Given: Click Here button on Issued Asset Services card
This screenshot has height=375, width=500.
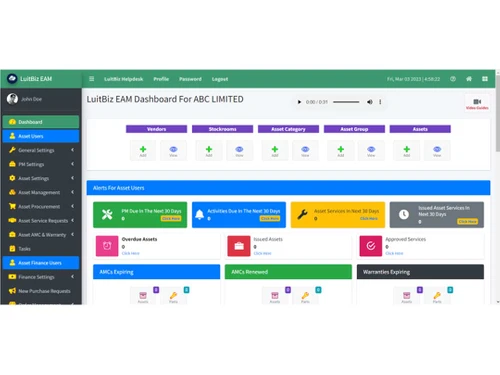Looking at the screenshot, I should [x=467, y=221].
